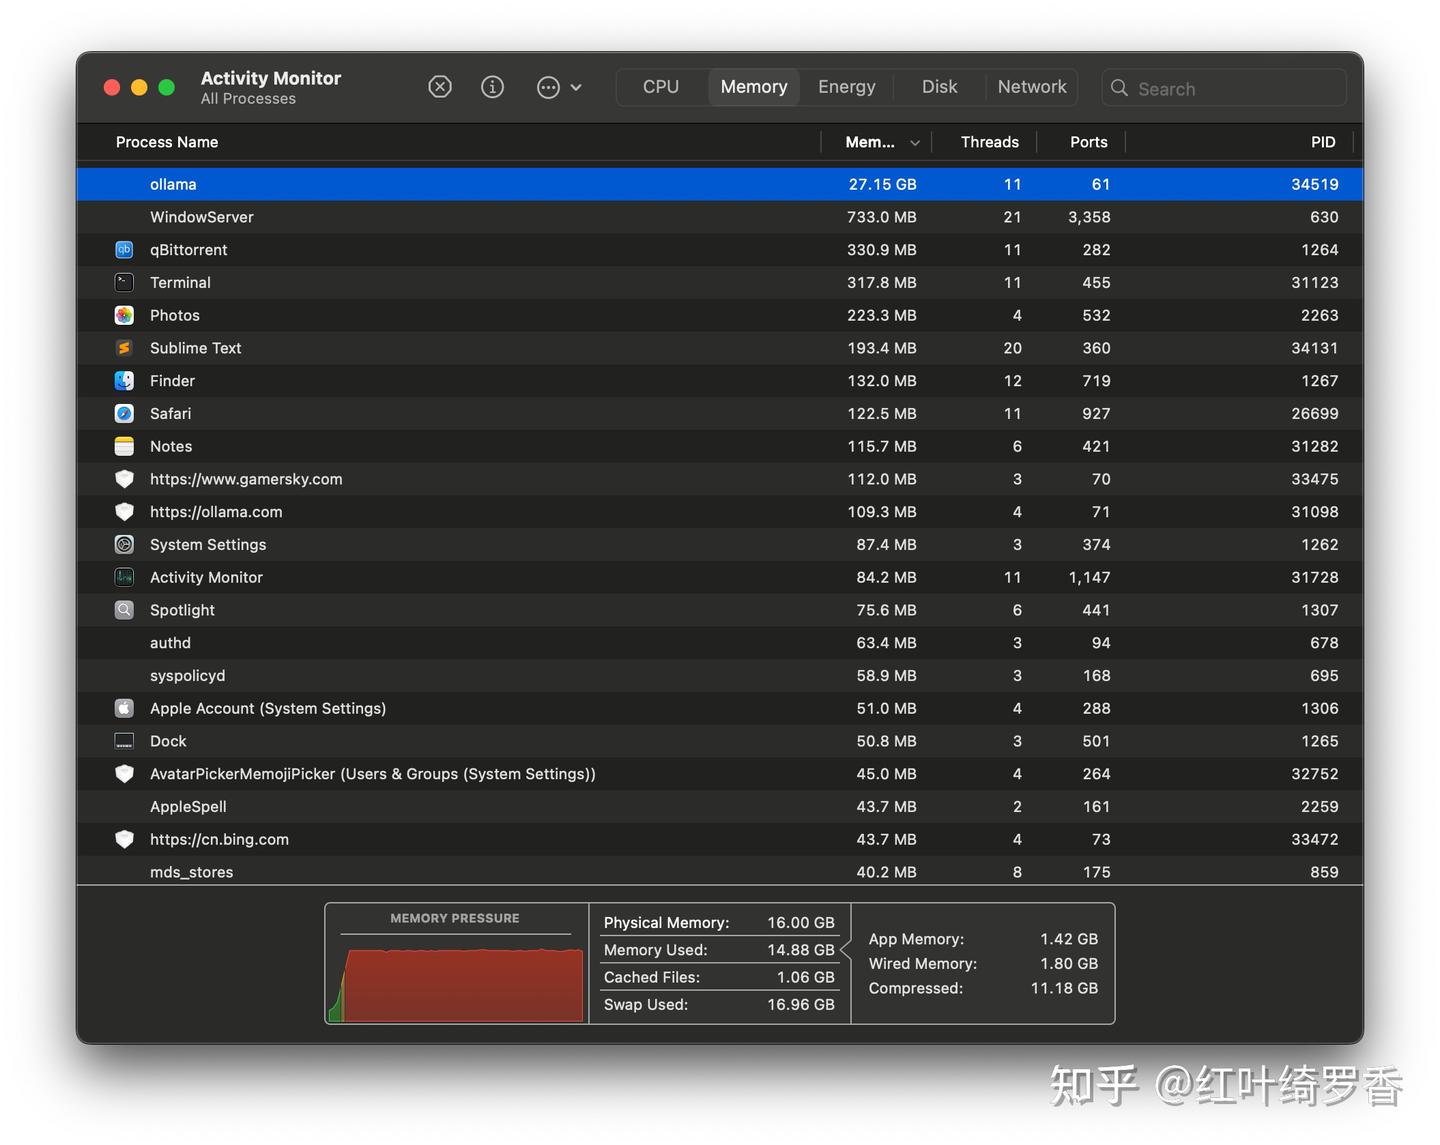Click the stop process (X) icon

(440, 87)
